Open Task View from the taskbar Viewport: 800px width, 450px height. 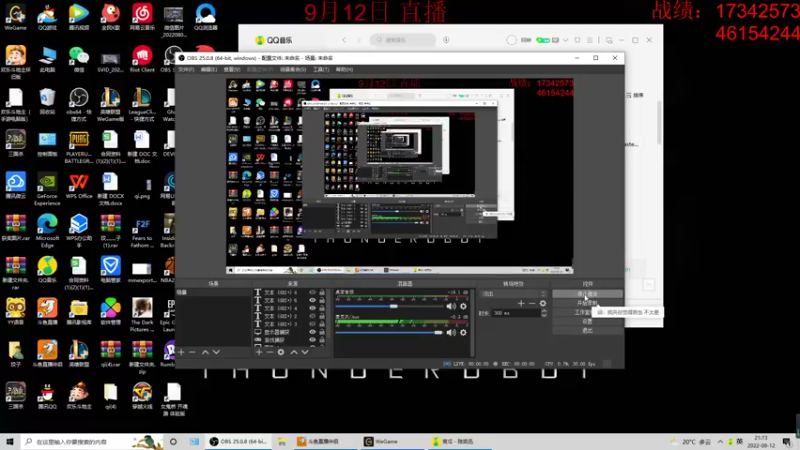click(194, 441)
